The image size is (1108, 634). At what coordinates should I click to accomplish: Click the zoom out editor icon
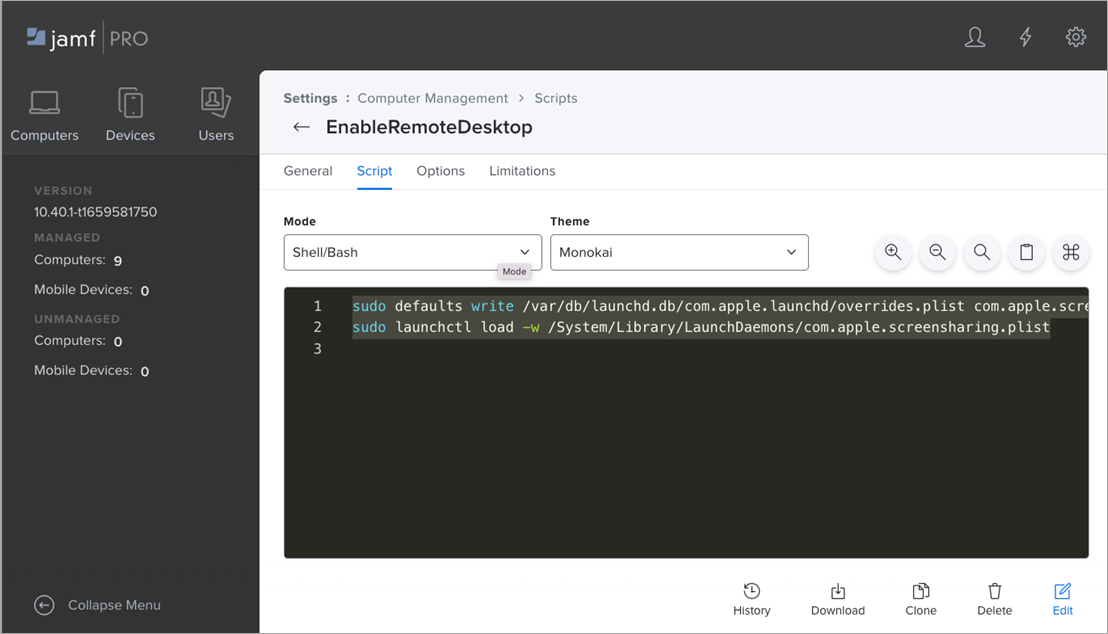click(x=938, y=252)
